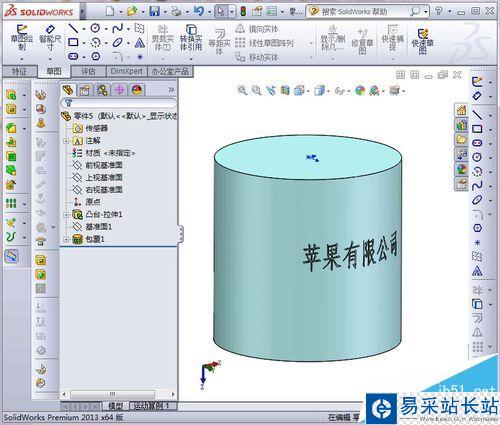Viewport: 500px width, 425px height.
Task: Open the Evaluate (评估) tab
Action: pos(88,71)
